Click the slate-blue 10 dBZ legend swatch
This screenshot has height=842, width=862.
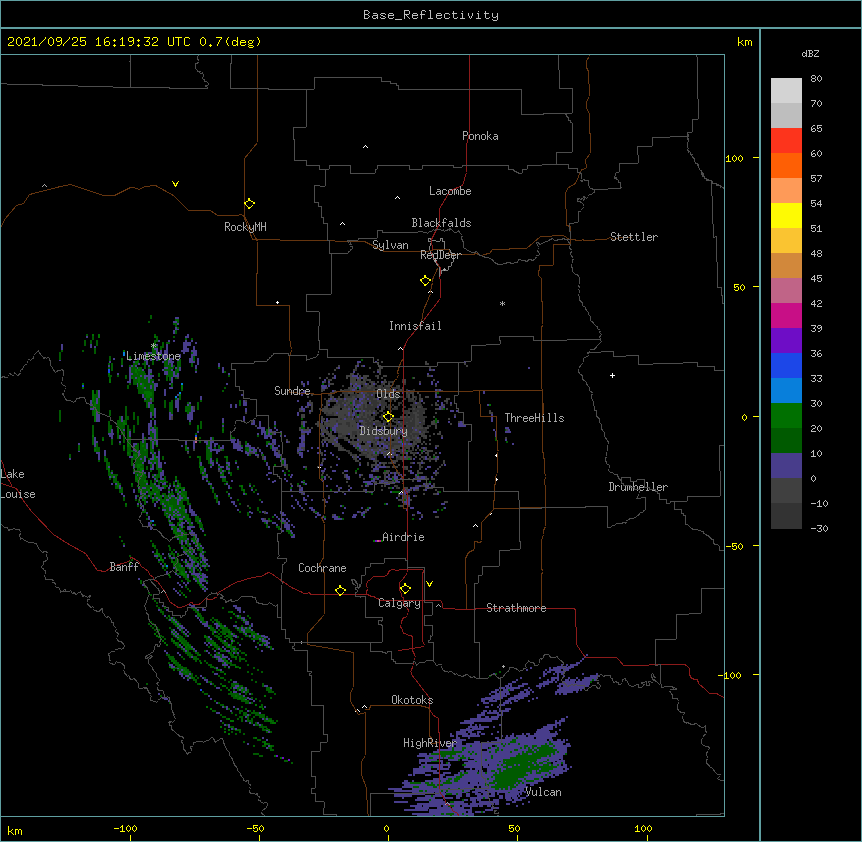coord(786,466)
